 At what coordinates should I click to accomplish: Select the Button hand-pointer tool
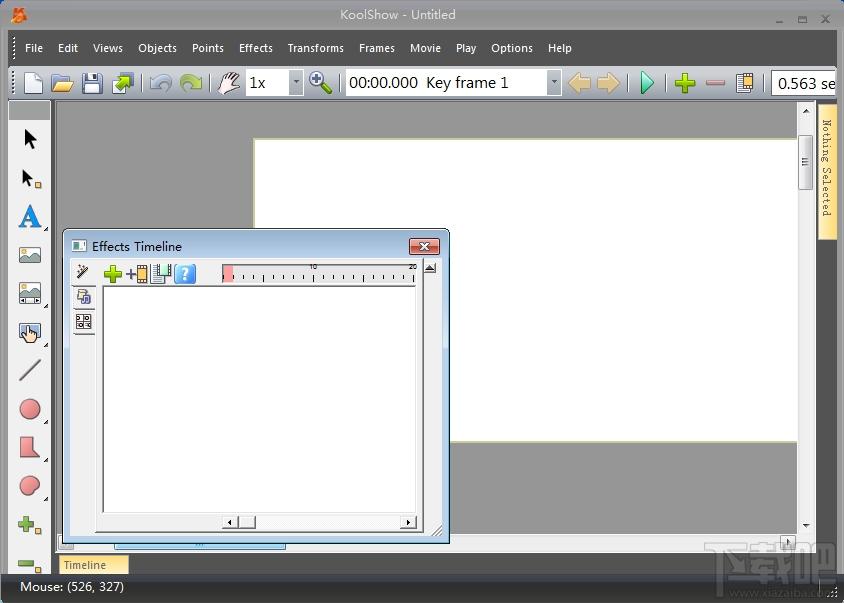[x=30, y=333]
